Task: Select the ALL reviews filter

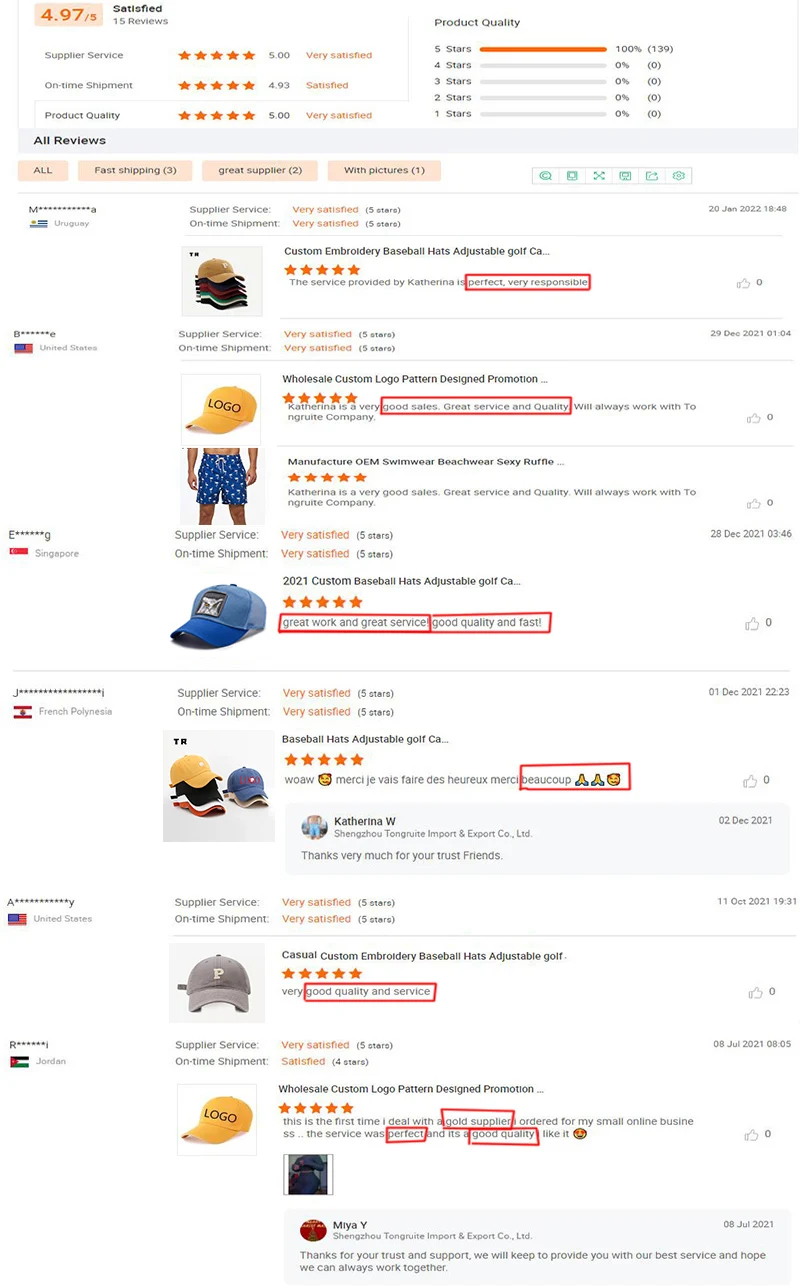Action: [x=43, y=170]
